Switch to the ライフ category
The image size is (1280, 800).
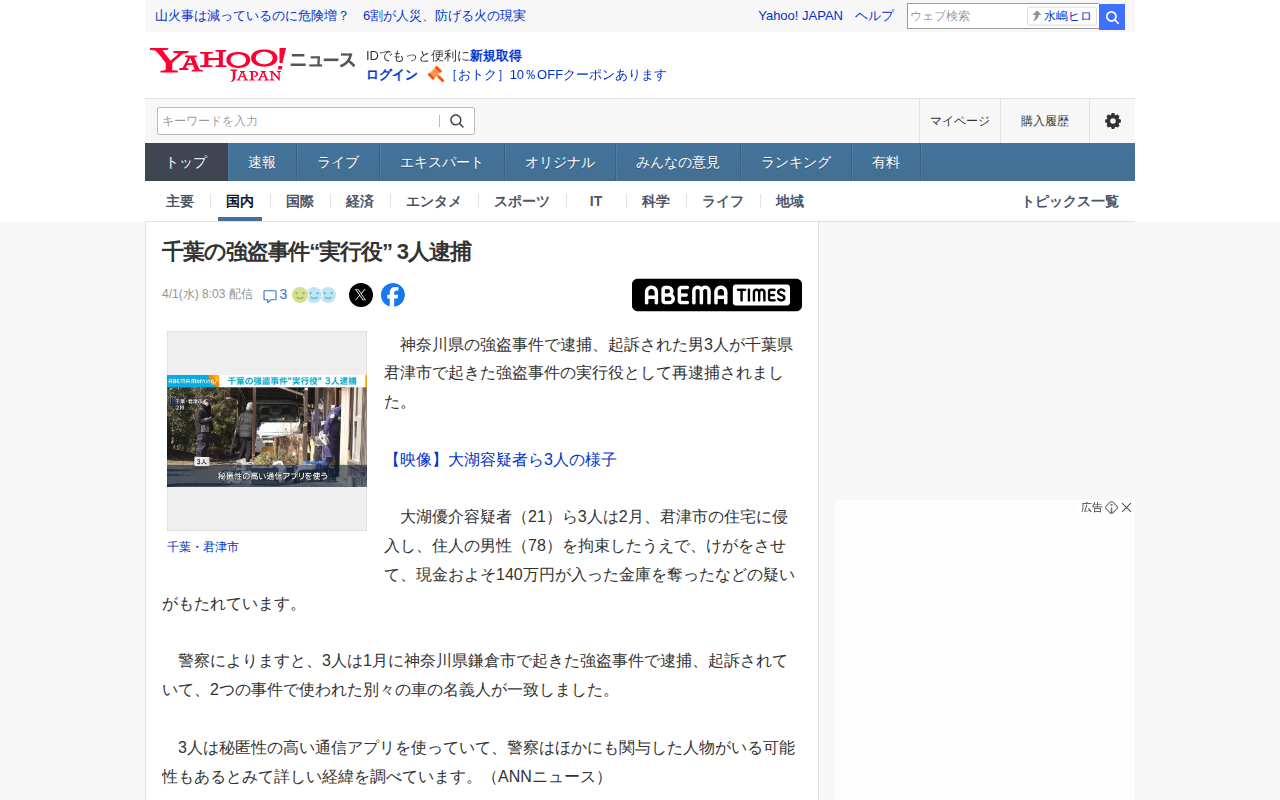pos(723,201)
